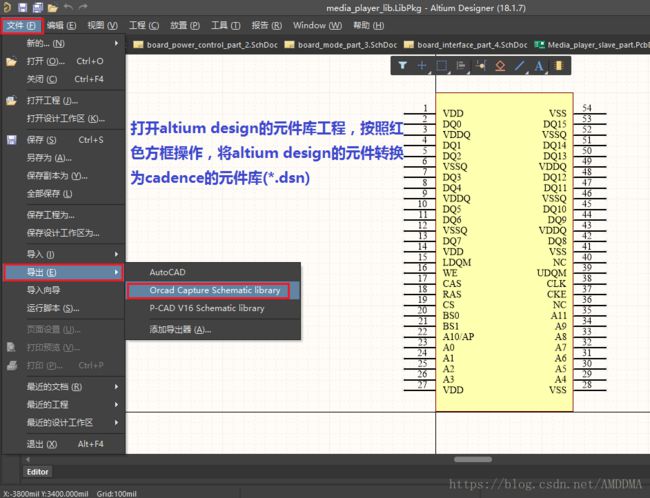Select the Place Text String tool
This screenshot has height=498, width=650.
(x=538, y=66)
